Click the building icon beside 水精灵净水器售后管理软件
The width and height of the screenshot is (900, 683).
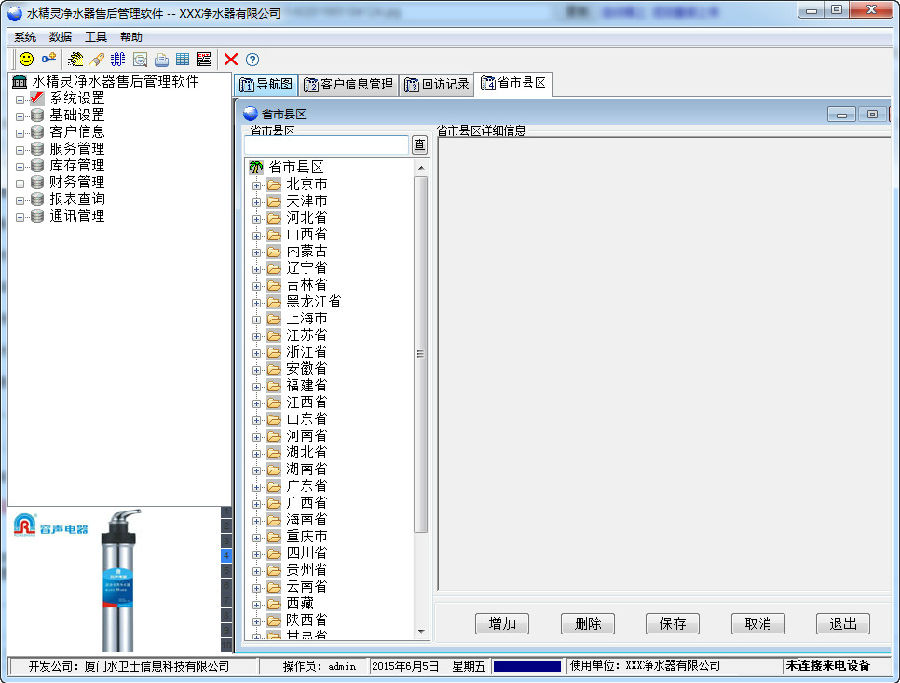[20, 82]
